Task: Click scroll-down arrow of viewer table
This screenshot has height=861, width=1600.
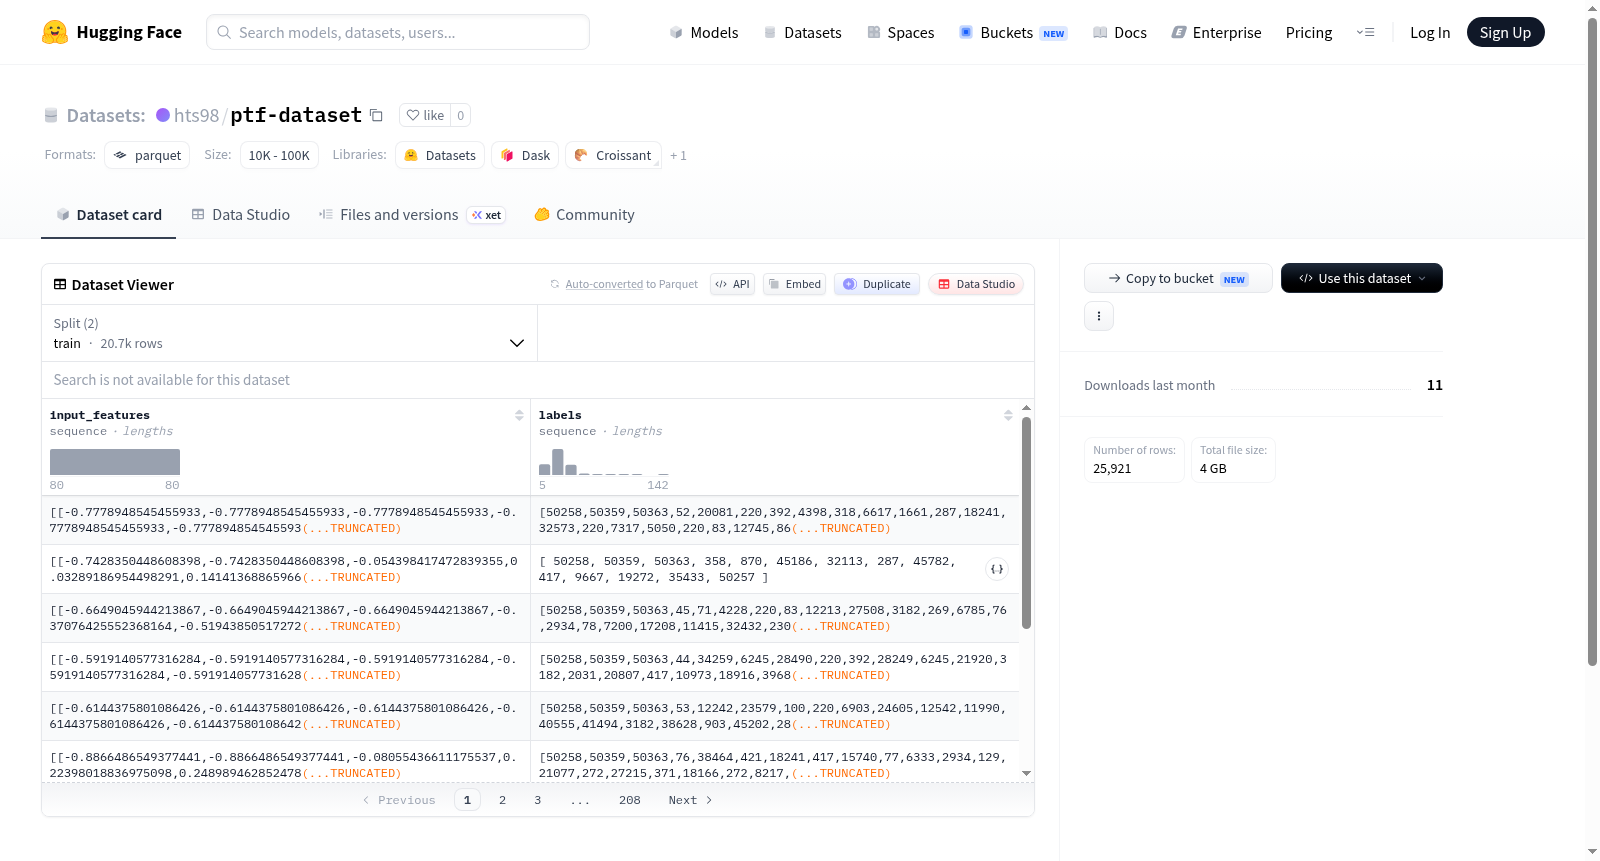Action: [1026, 773]
